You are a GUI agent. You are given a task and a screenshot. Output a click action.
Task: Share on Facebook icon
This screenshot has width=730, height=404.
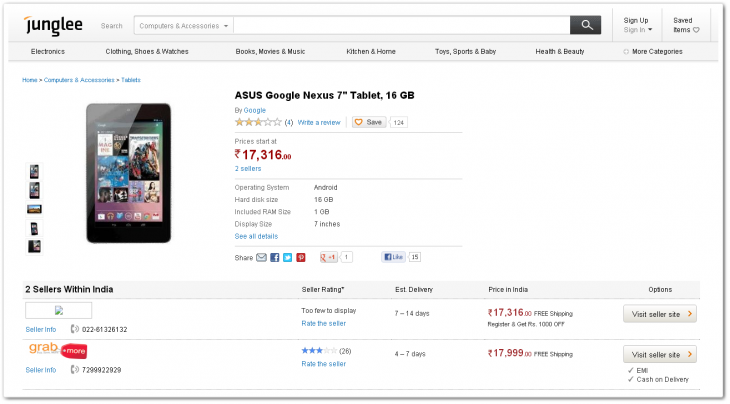click(x=275, y=257)
